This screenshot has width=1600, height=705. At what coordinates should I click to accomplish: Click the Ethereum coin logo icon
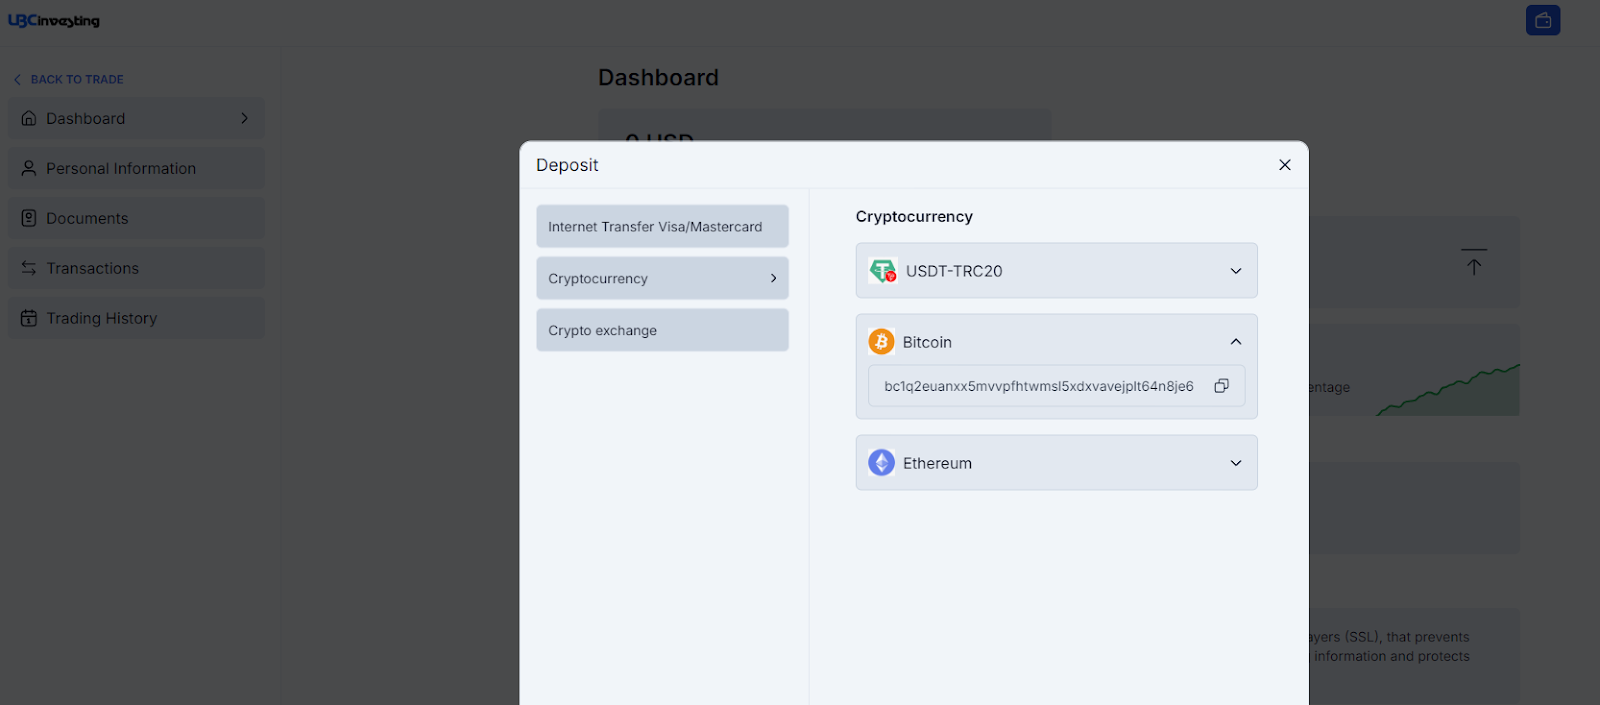click(881, 463)
